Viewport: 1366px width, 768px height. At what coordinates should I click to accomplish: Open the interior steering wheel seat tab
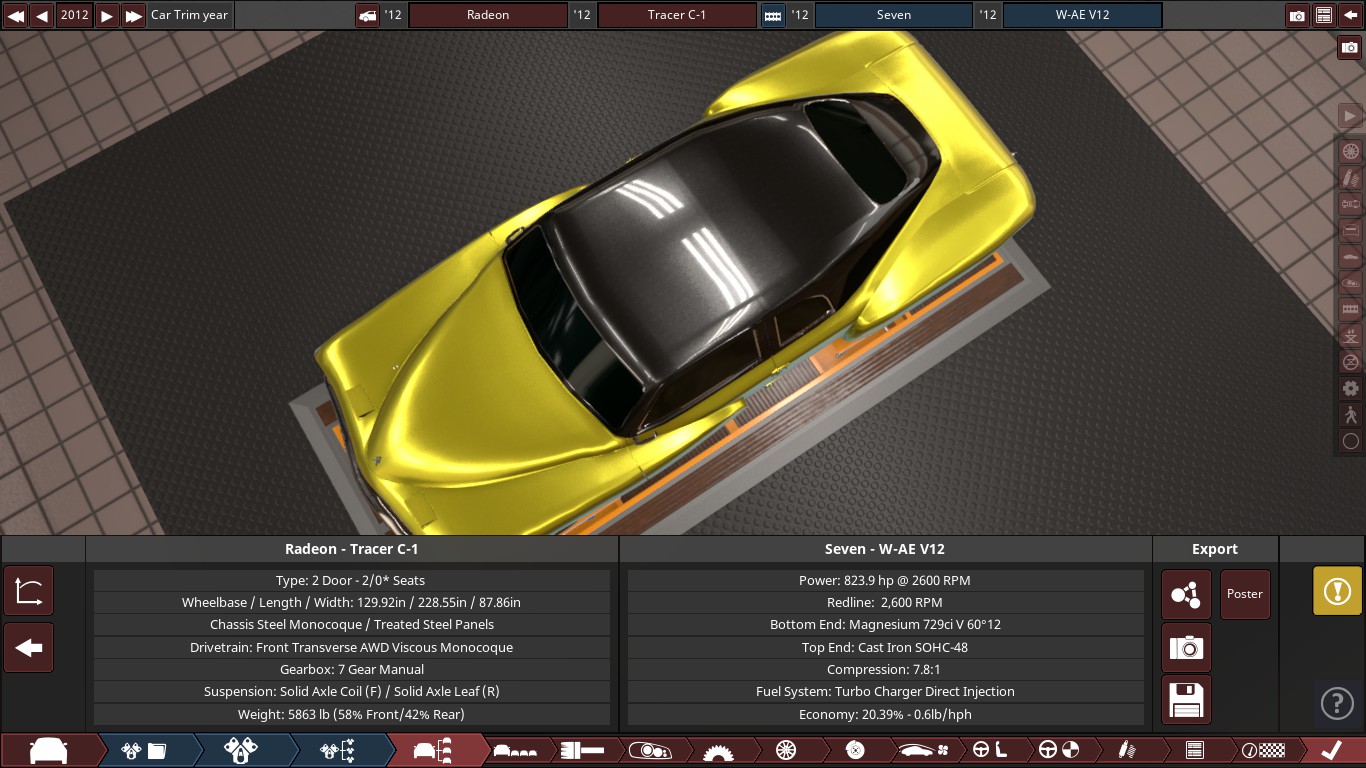(990, 751)
